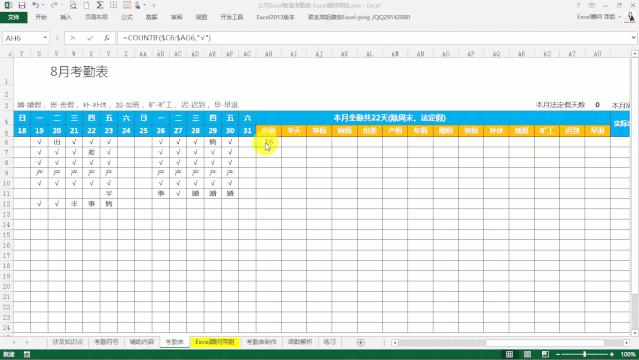Open print preview from quick access toolbar
The image size is (639, 360).
pos(73,5)
